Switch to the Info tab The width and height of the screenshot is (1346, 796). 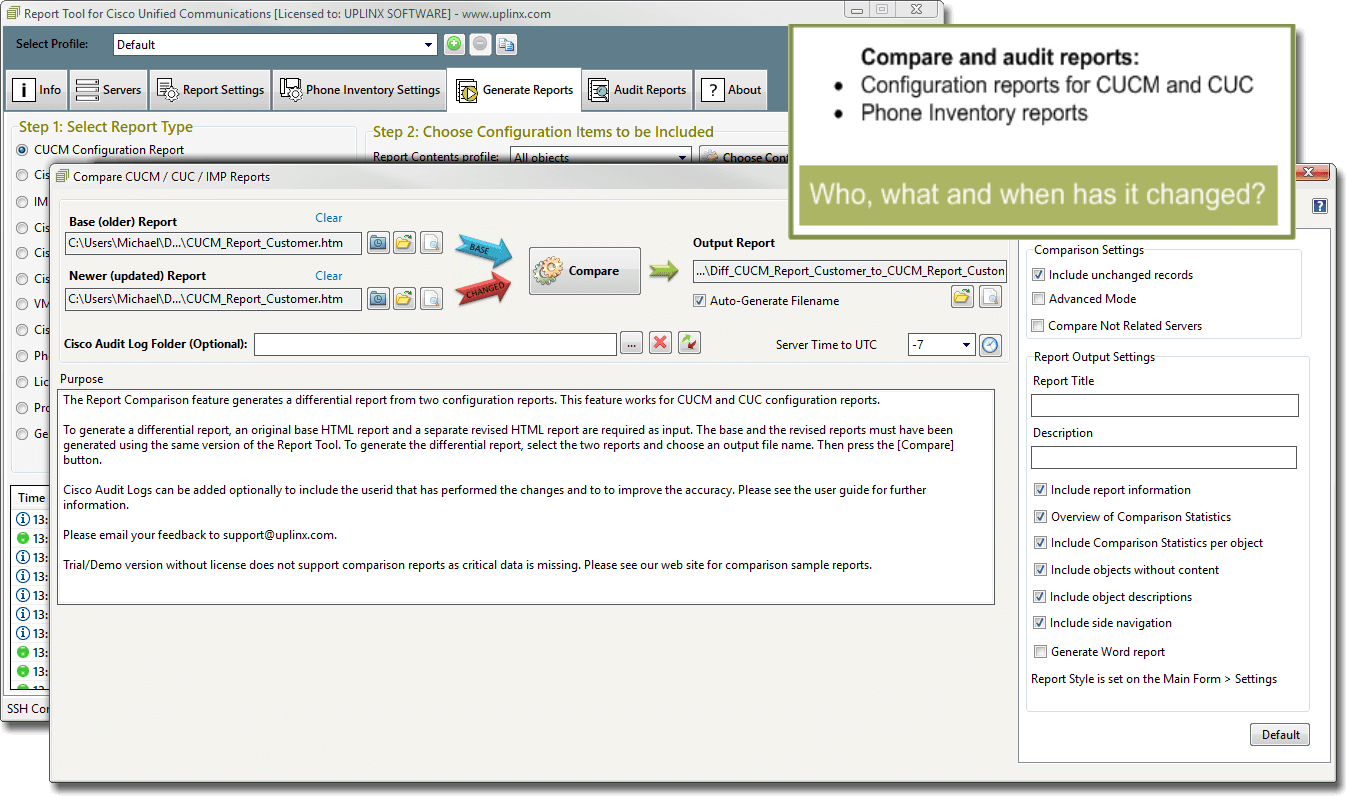[x=37, y=89]
